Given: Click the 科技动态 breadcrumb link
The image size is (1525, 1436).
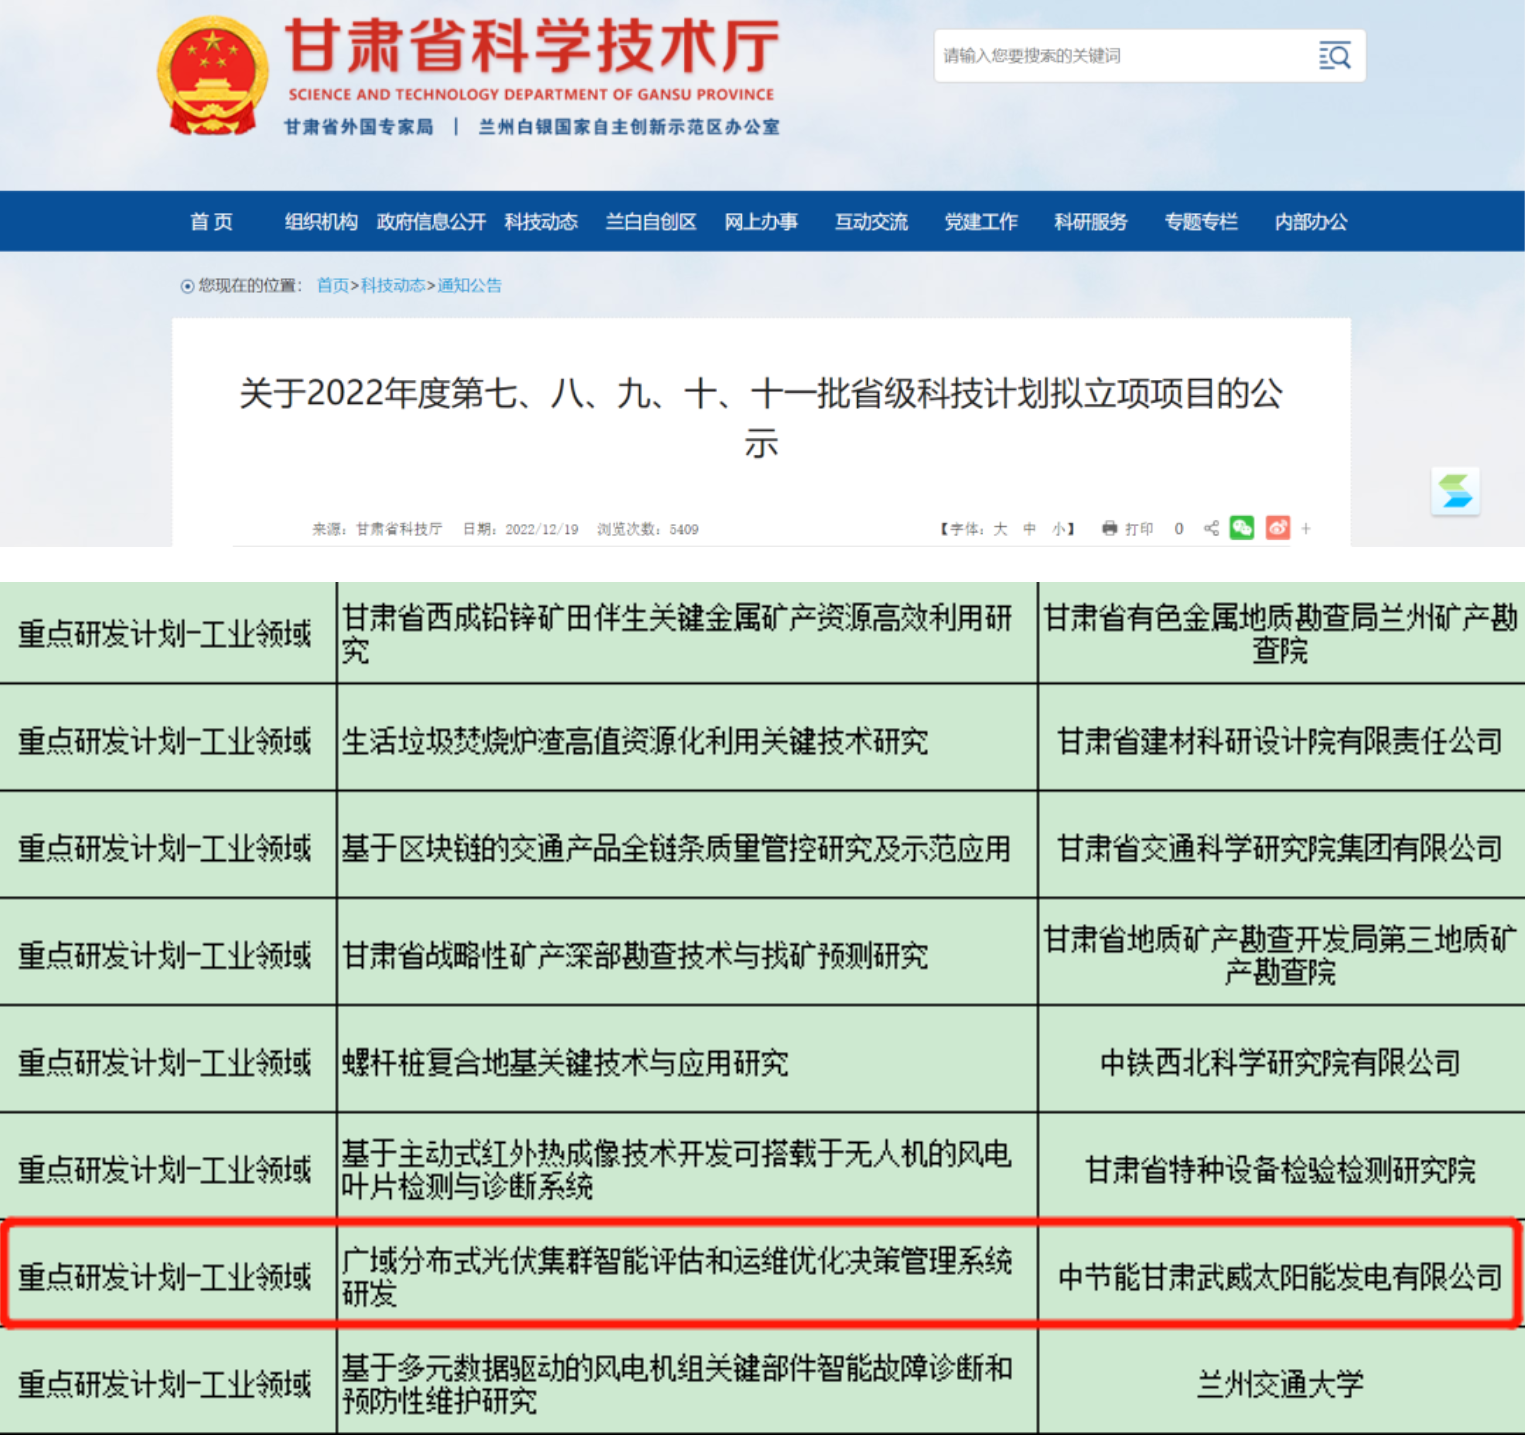Looking at the screenshot, I should (x=393, y=286).
